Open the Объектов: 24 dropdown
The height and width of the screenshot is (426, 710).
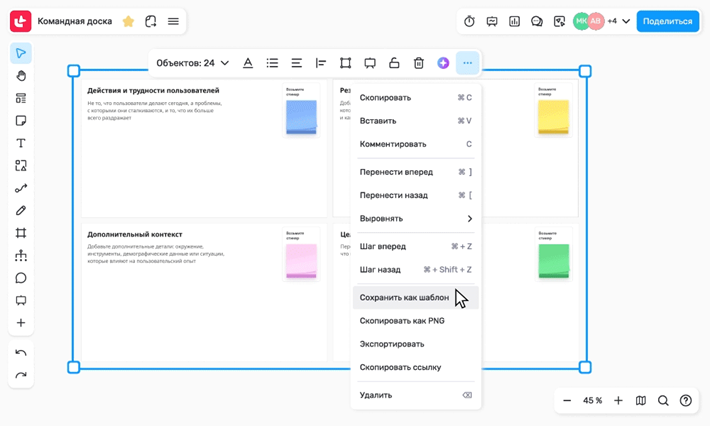click(192, 63)
